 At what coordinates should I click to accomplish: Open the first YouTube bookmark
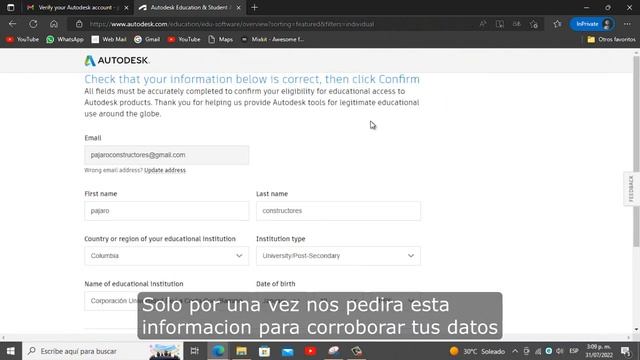[x=22, y=39]
